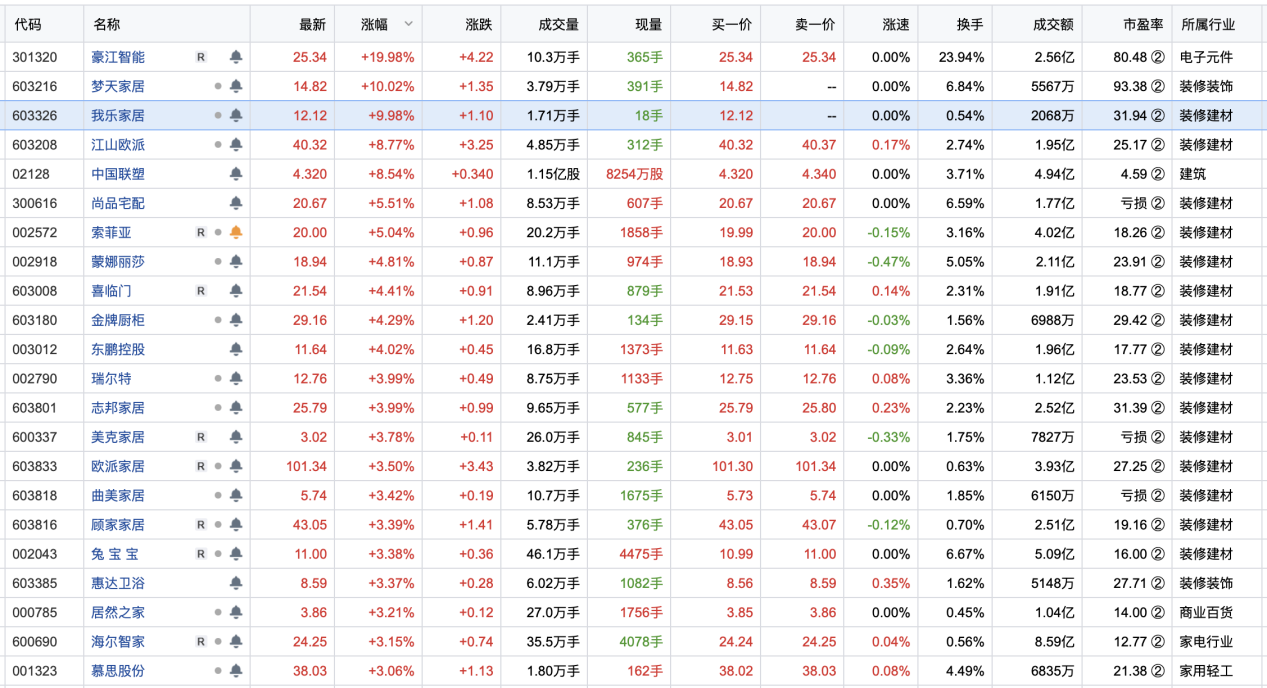Click the 所属行业 column header

click(1207, 23)
